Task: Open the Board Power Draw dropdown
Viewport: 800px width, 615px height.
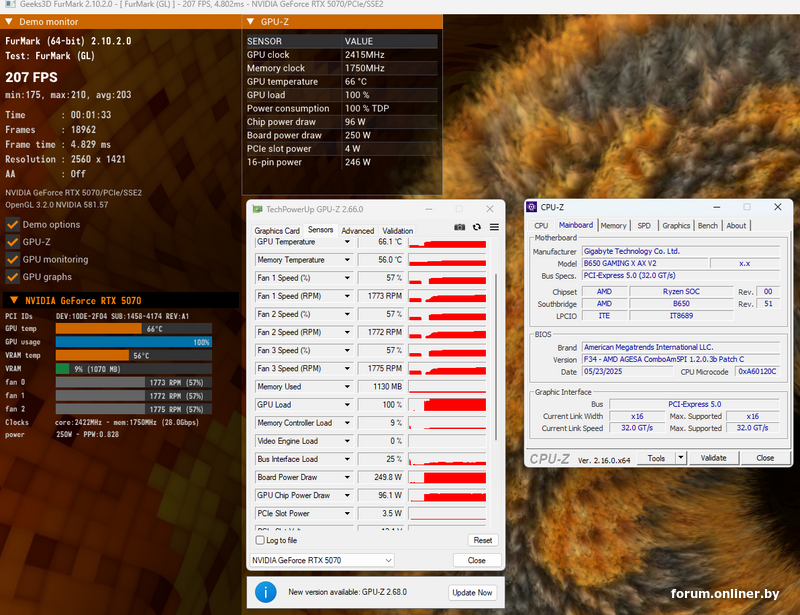Action: (347, 477)
